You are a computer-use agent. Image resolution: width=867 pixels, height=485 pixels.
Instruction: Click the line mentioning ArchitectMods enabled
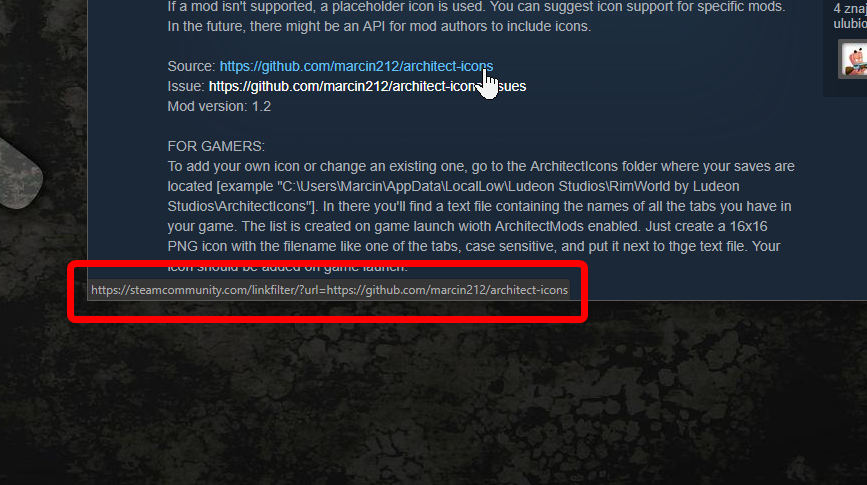tap(467, 226)
